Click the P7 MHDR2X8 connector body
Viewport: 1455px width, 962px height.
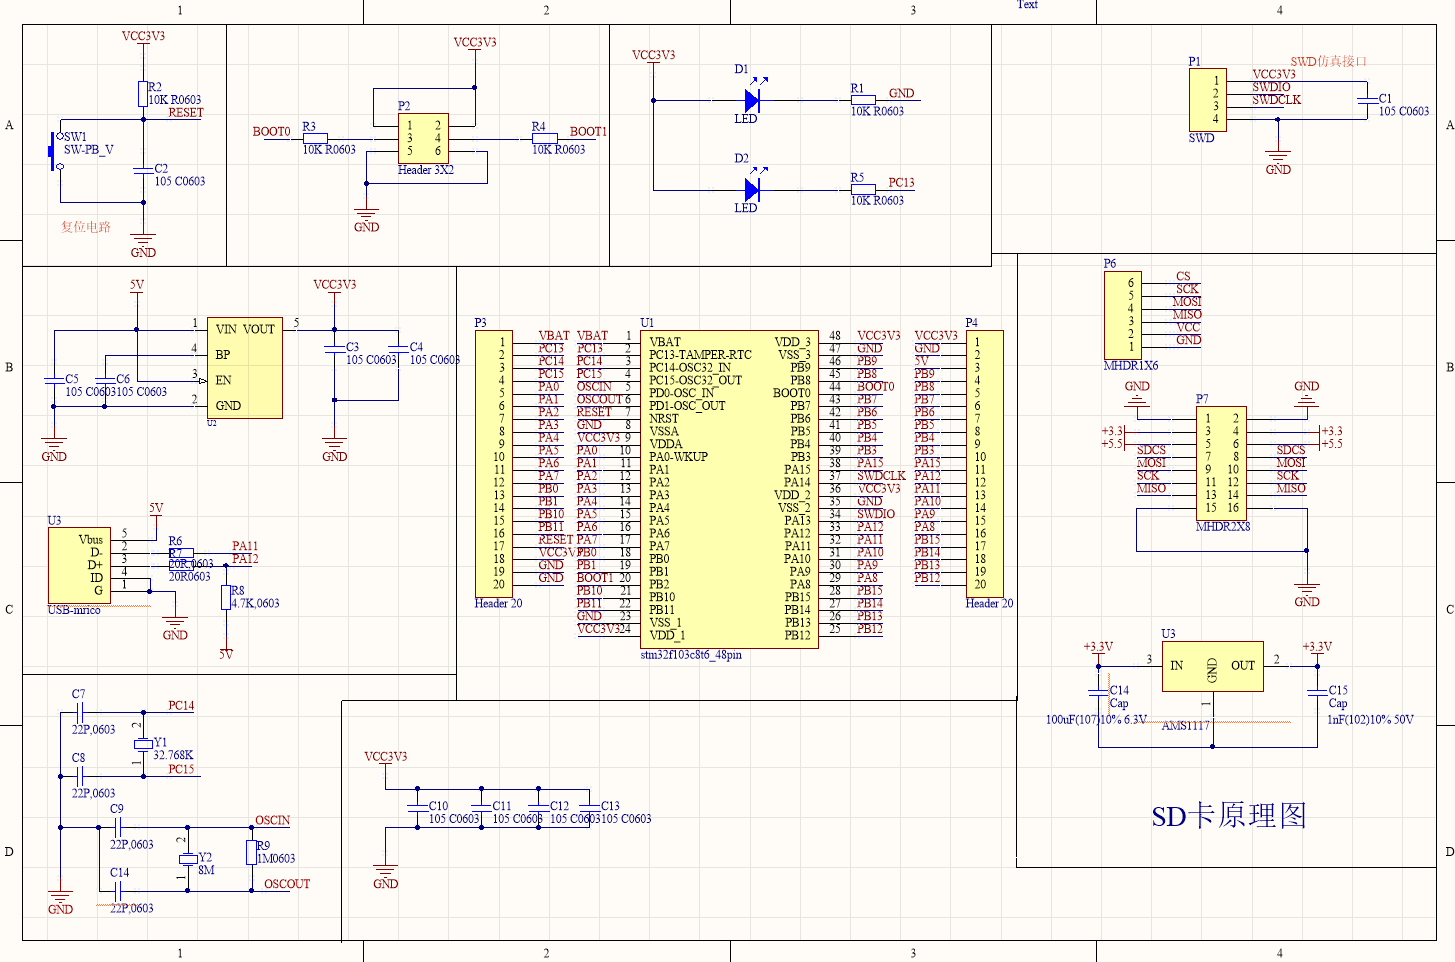[x=1221, y=463]
